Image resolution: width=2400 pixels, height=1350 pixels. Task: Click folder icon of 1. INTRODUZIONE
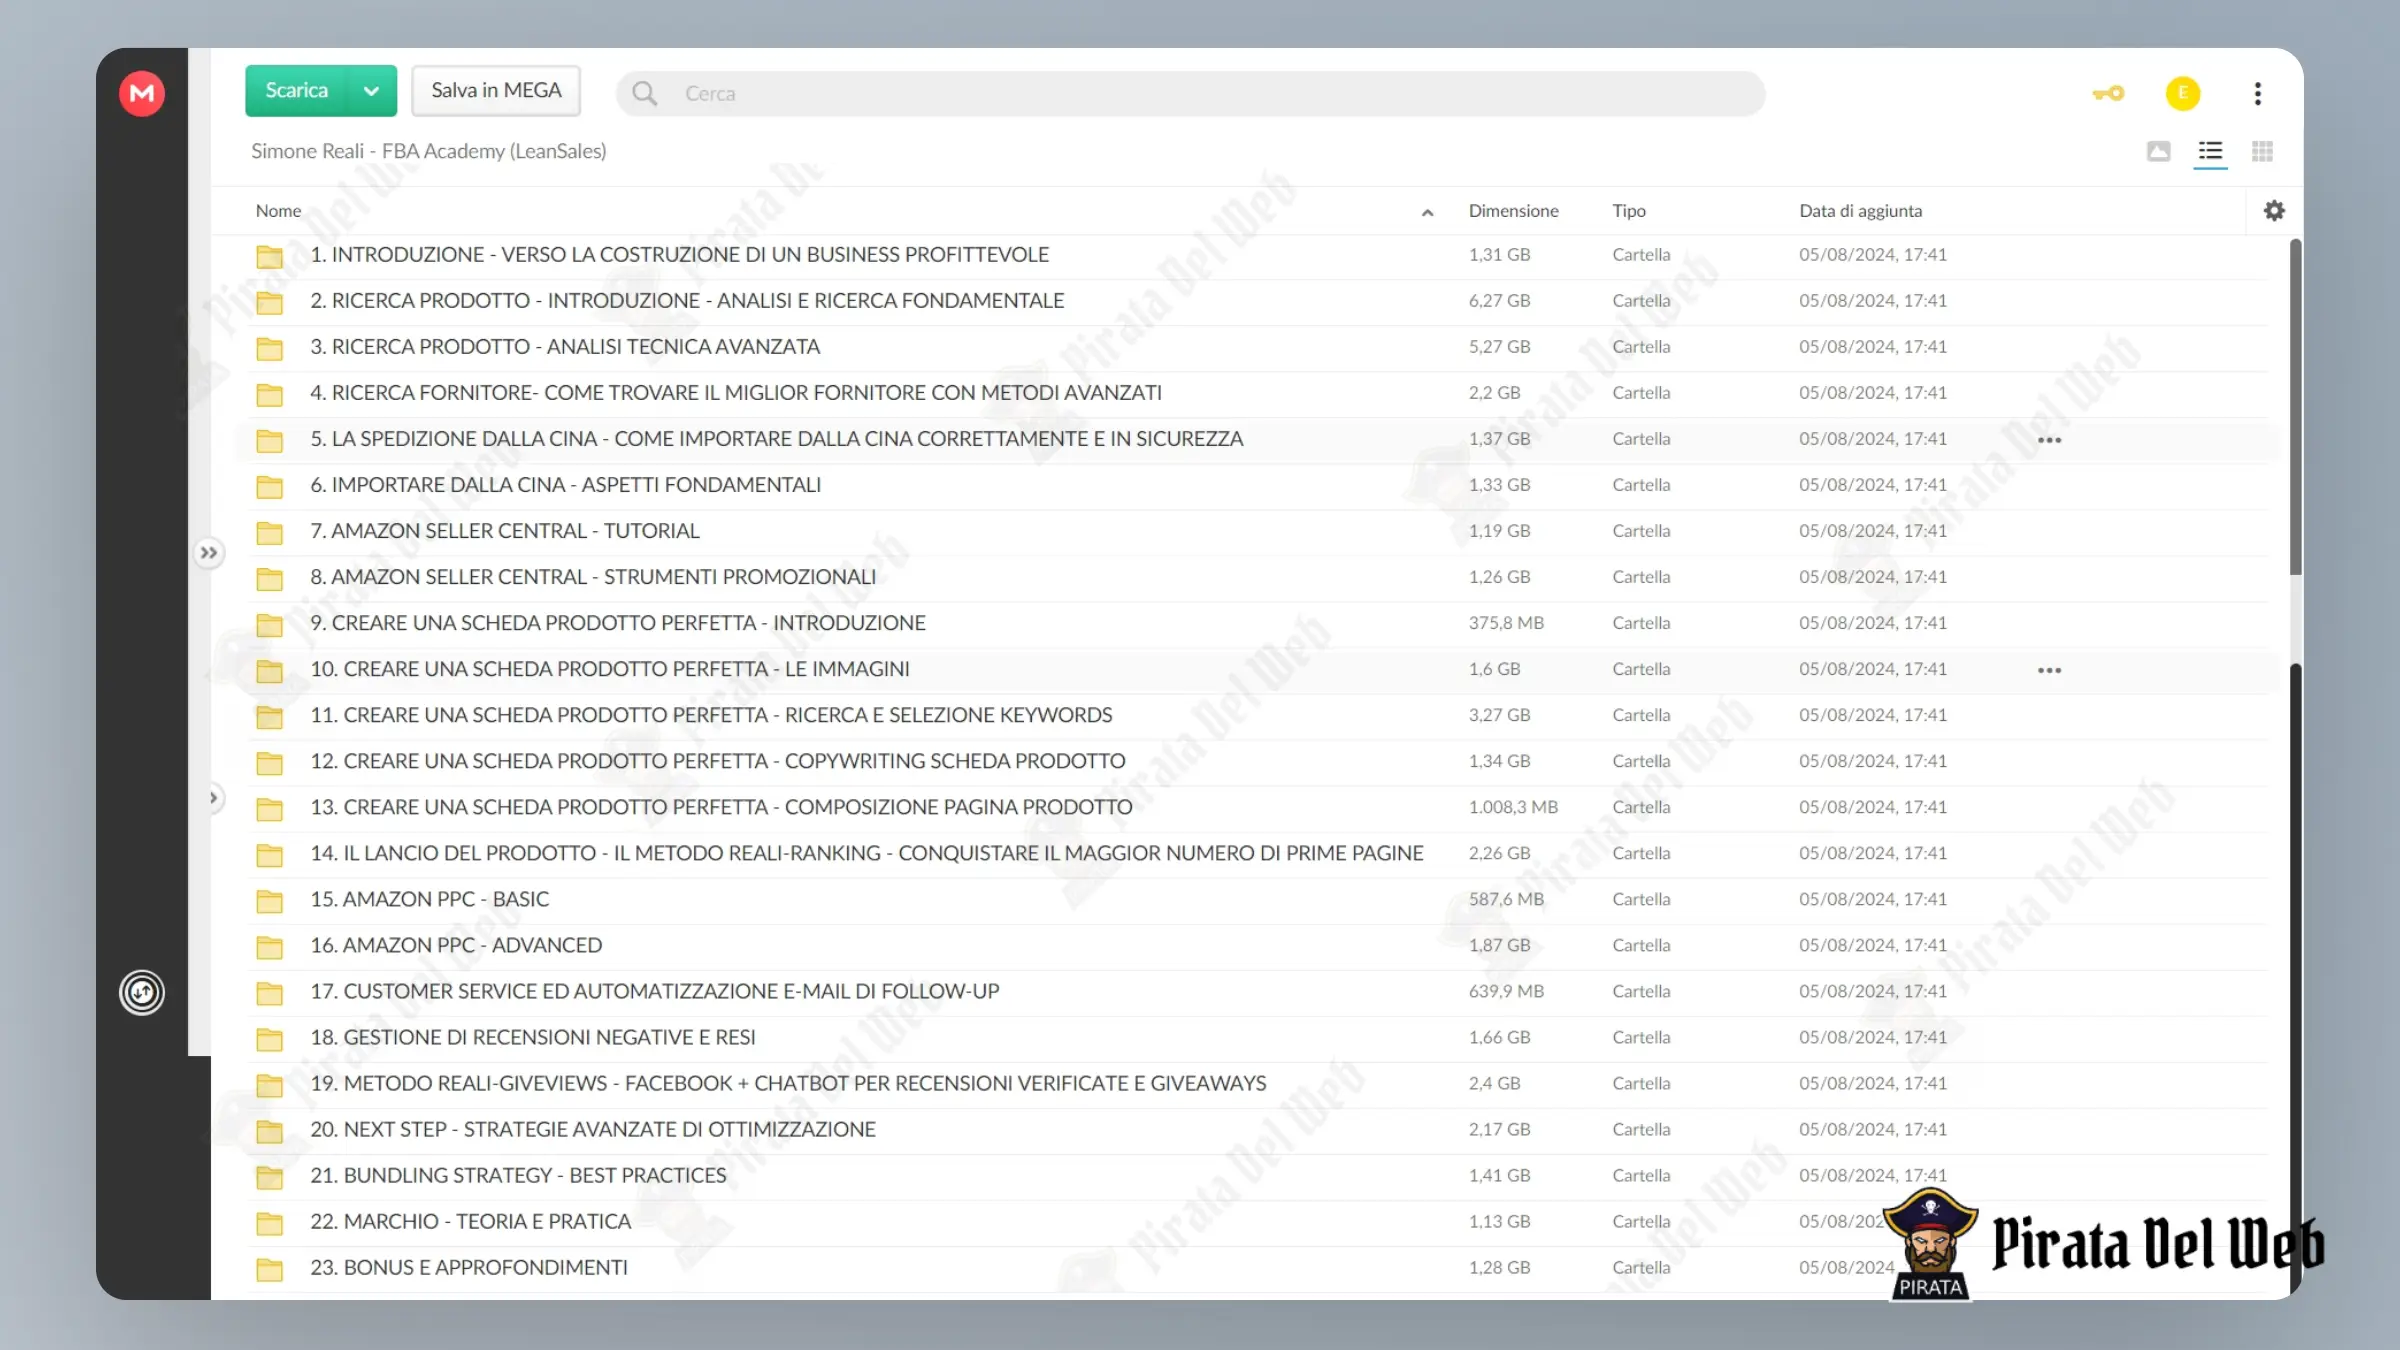click(x=269, y=256)
